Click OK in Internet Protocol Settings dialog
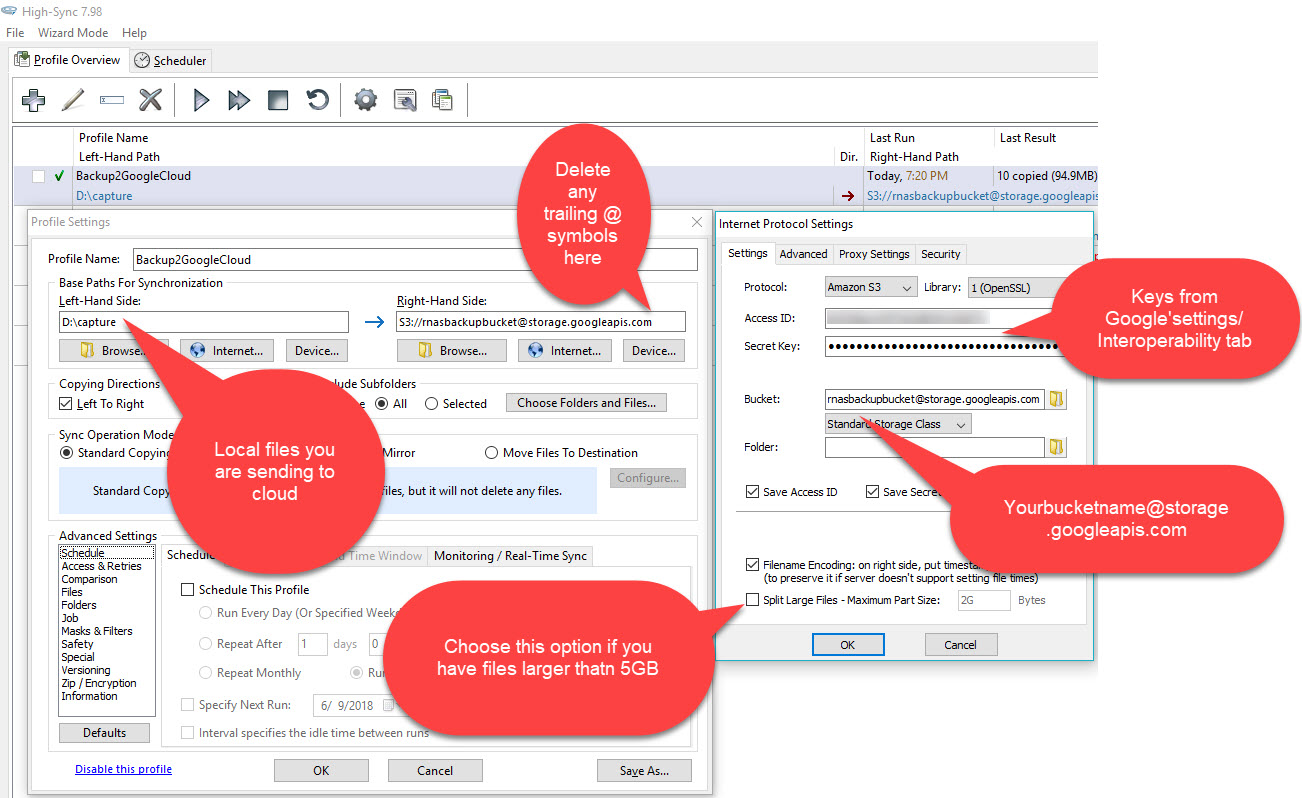Image resolution: width=1302 pixels, height=798 pixels. 847,645
